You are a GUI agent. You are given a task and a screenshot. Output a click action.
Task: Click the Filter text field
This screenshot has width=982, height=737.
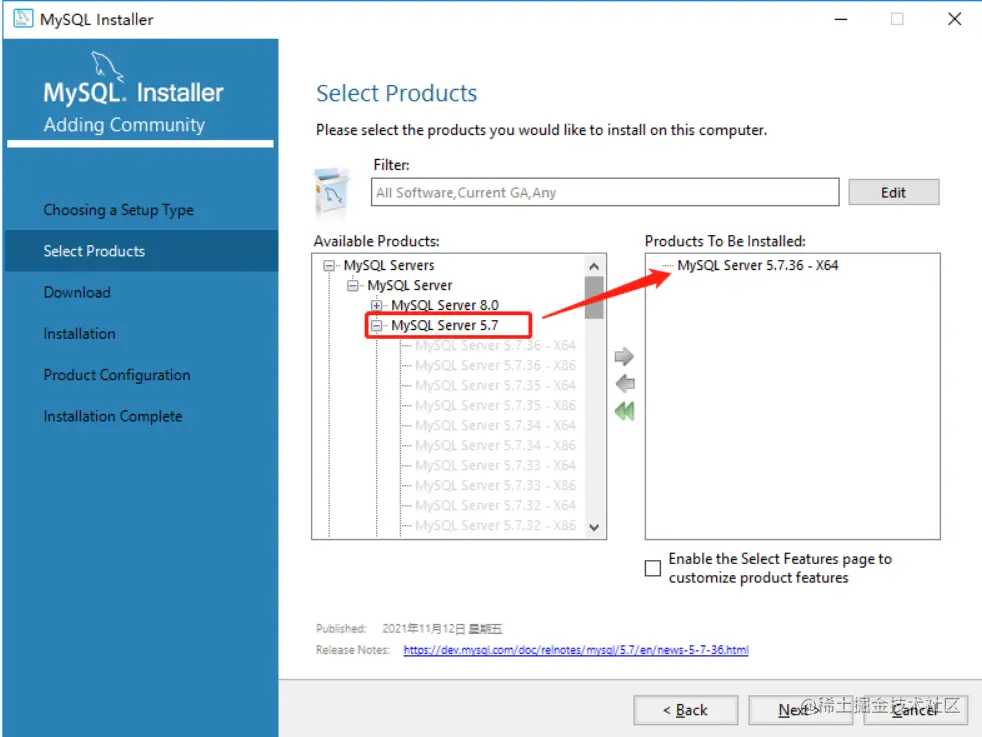coord(605,192)
